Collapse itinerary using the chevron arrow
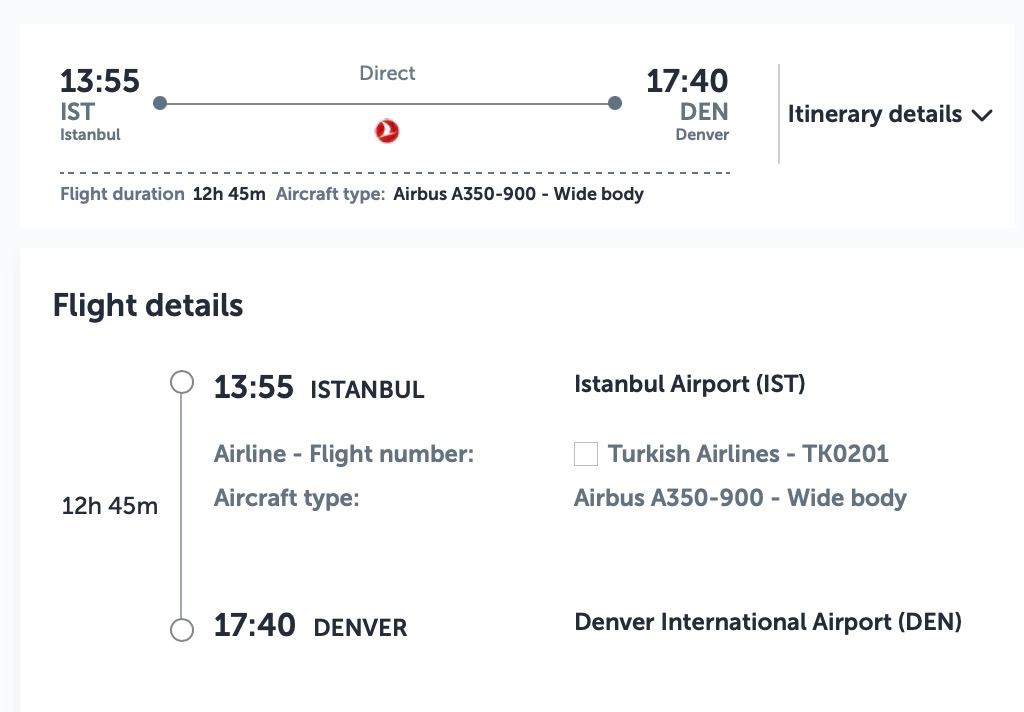Image resolution: width=1024 pixels, height=712 pixels. pos(982,115)
